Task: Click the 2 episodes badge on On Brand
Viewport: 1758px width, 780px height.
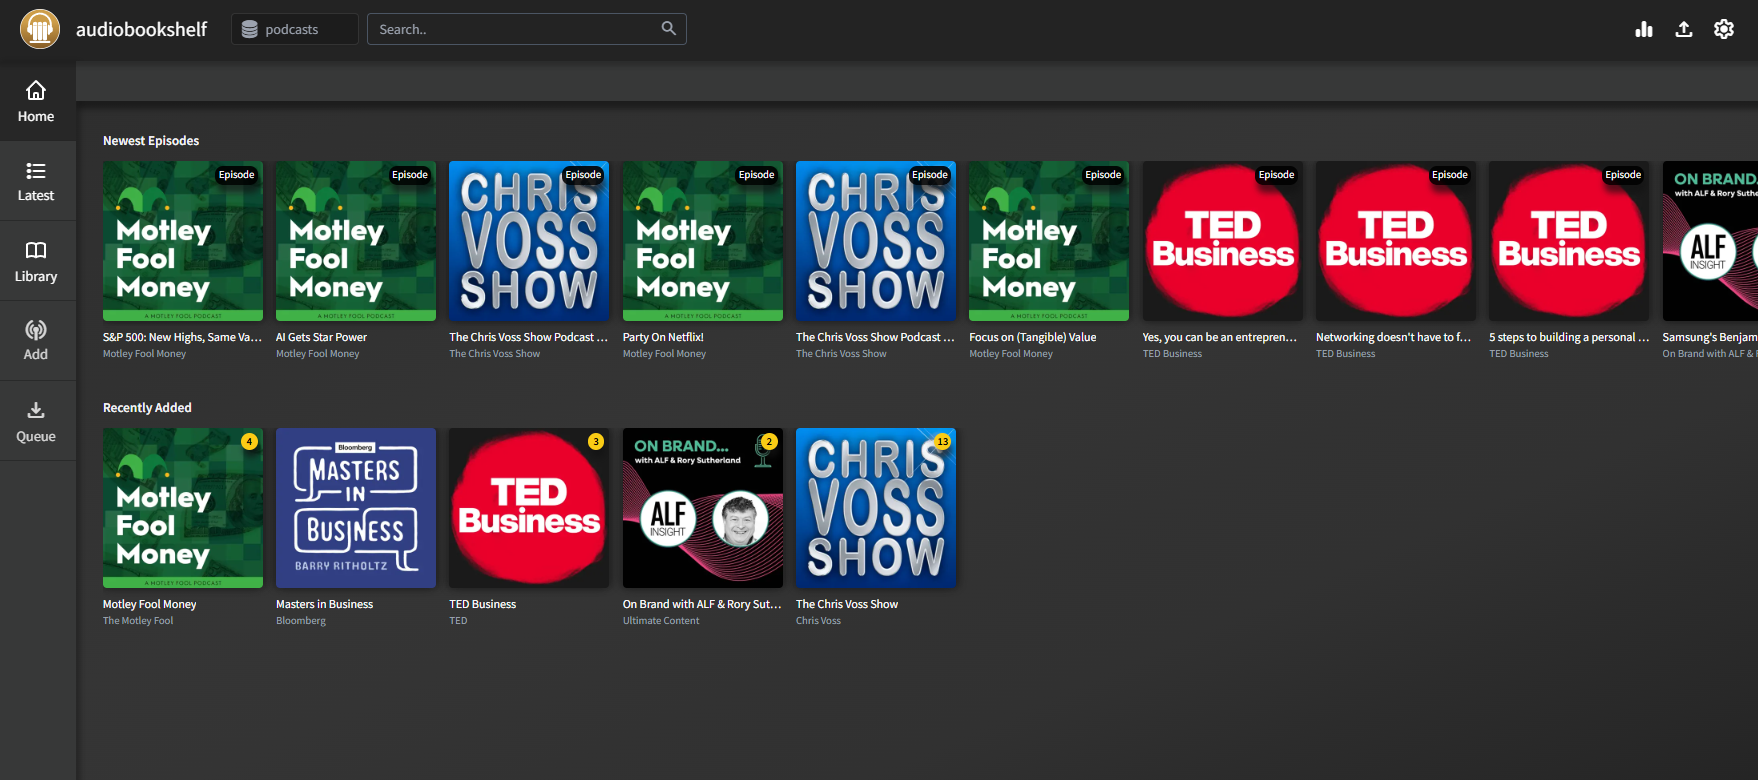Action: coord(769,441)
